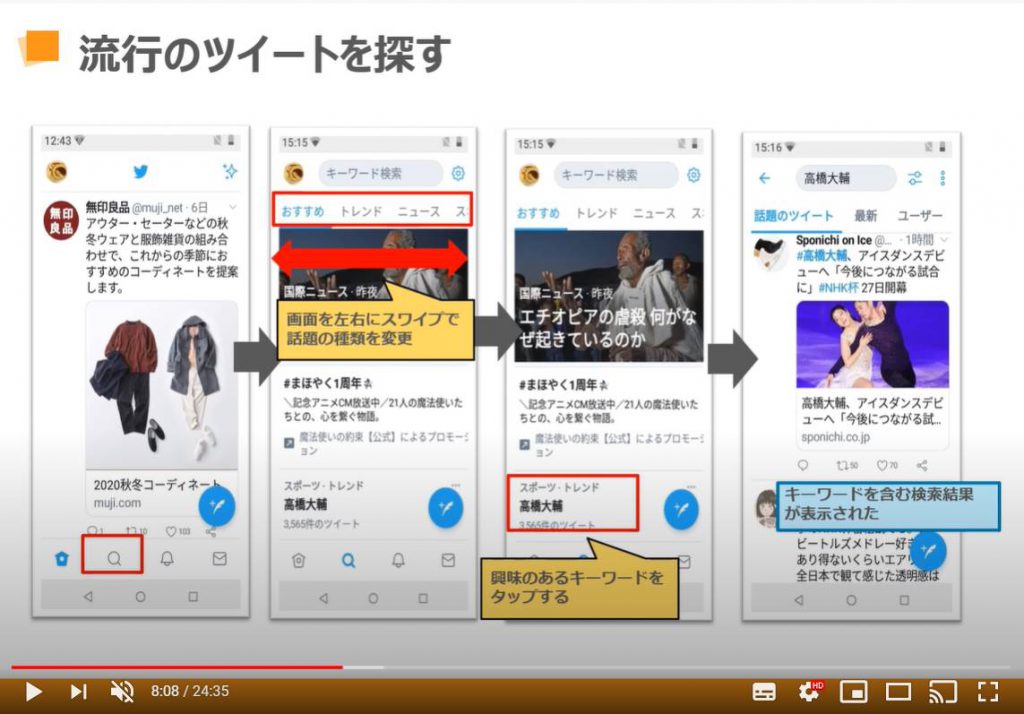Tap the home icon in first phone
The width and height of the screenshot is (1024, 714).
point(62,559)
